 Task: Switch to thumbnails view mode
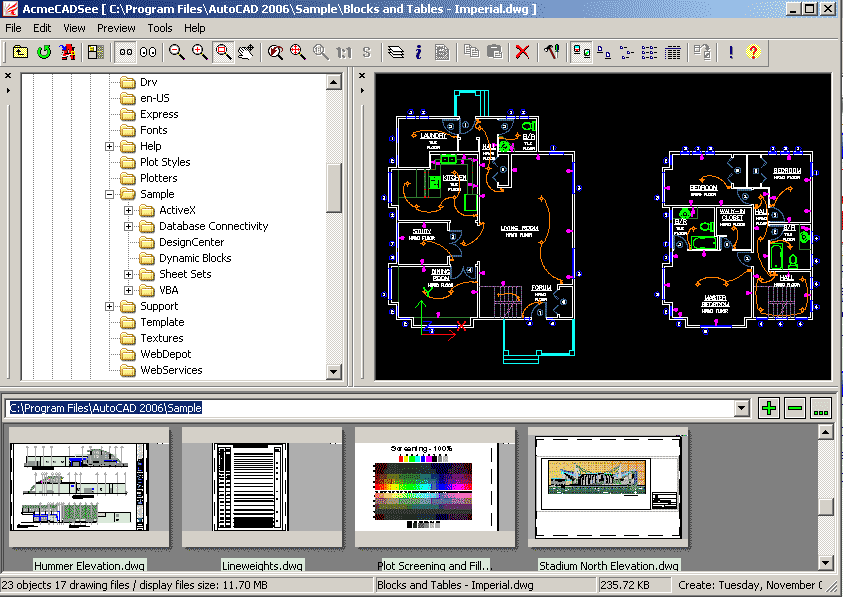pyautogui.click(x=581, y=52)
